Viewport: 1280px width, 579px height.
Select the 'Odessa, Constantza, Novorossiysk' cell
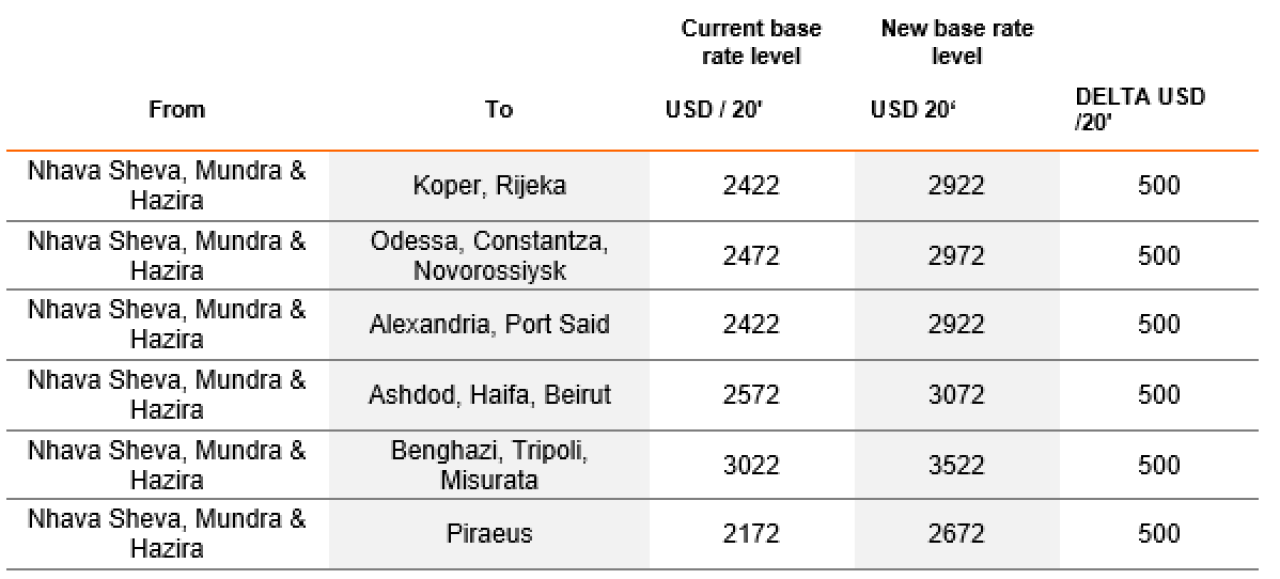point(489,256)
